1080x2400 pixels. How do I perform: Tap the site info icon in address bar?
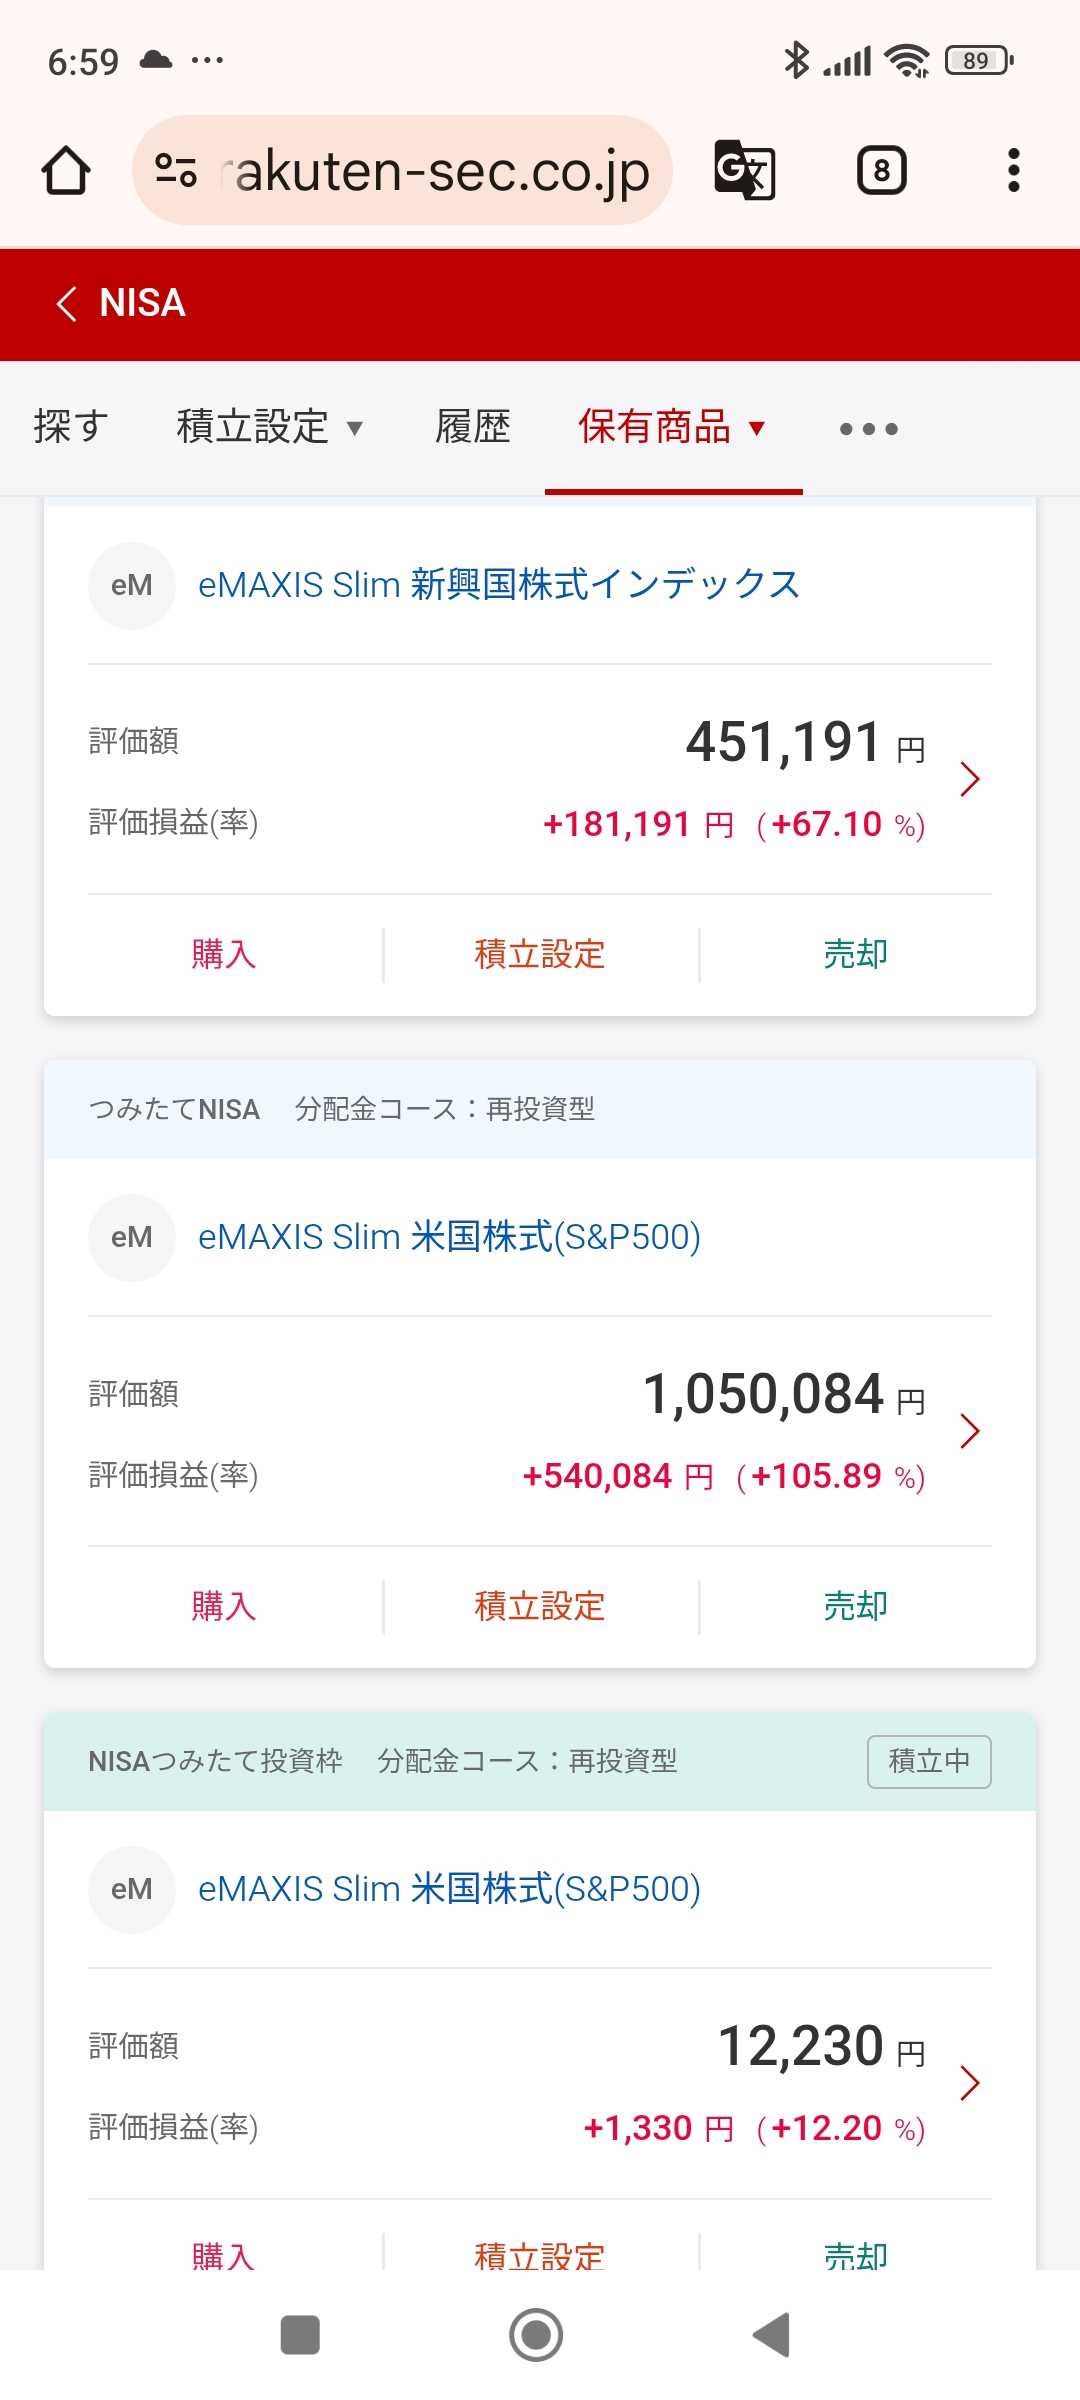(176, 170)
